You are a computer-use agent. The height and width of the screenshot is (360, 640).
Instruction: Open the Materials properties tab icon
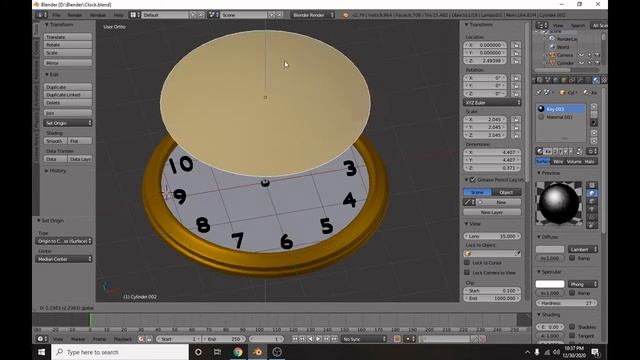596,80
